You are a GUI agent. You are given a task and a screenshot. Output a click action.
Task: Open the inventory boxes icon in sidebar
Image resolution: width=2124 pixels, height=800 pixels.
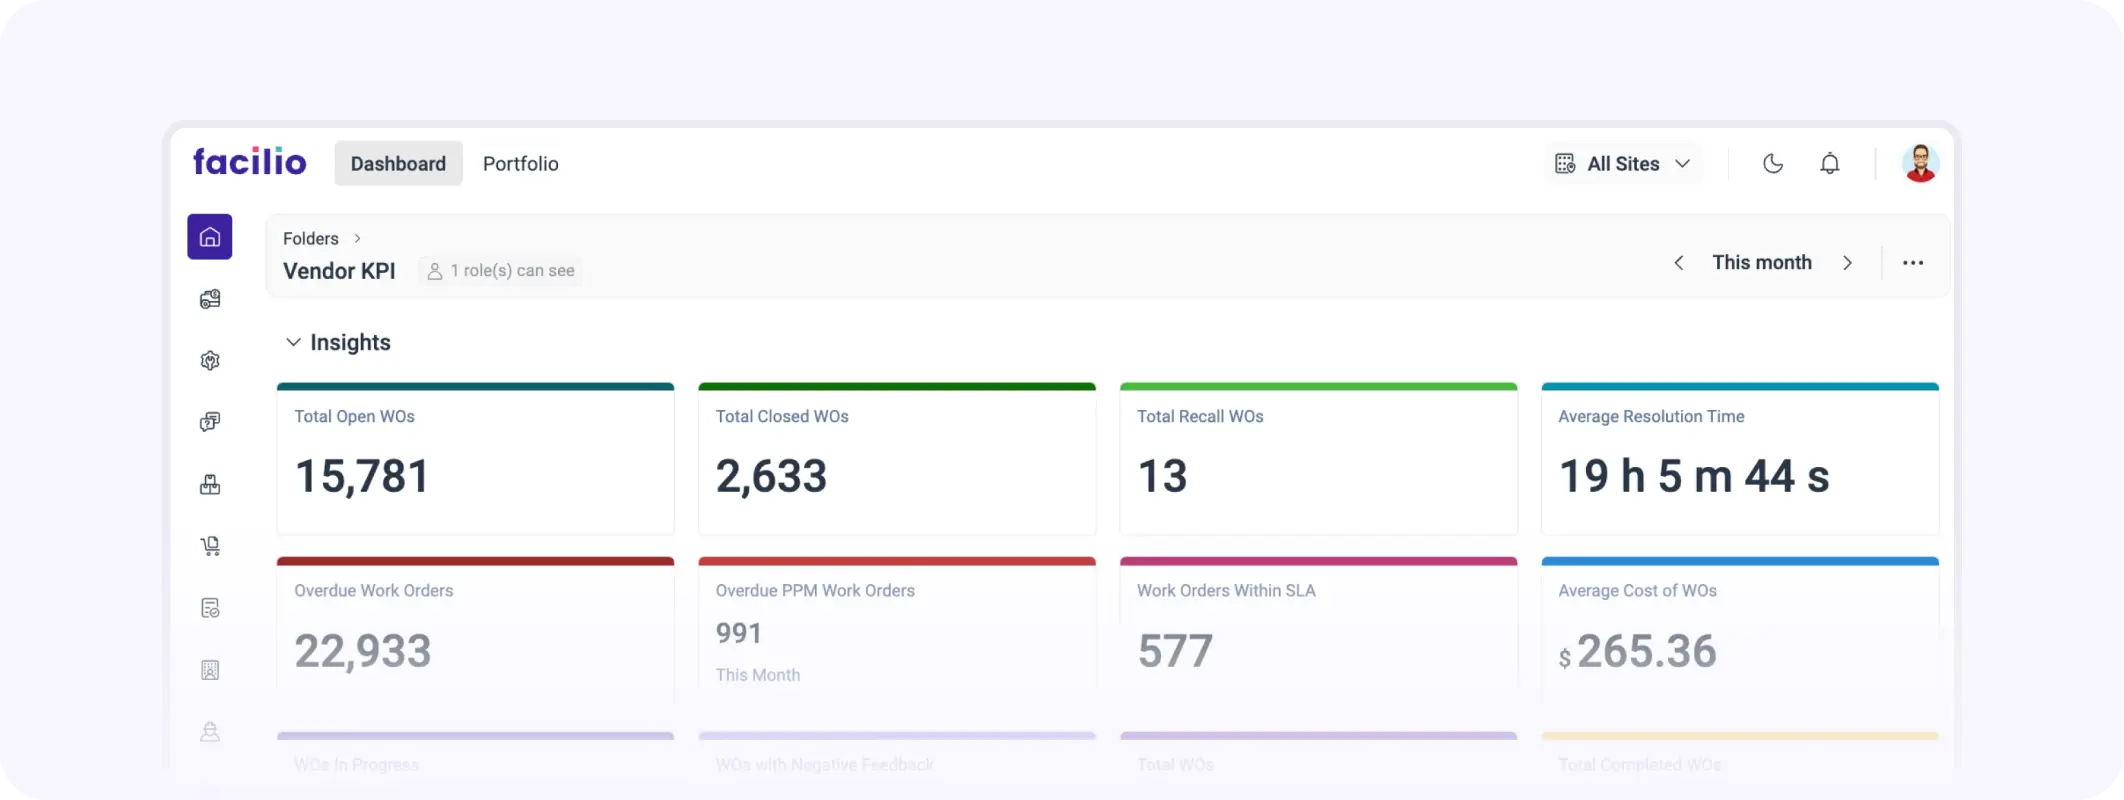(x=210, y=485)
